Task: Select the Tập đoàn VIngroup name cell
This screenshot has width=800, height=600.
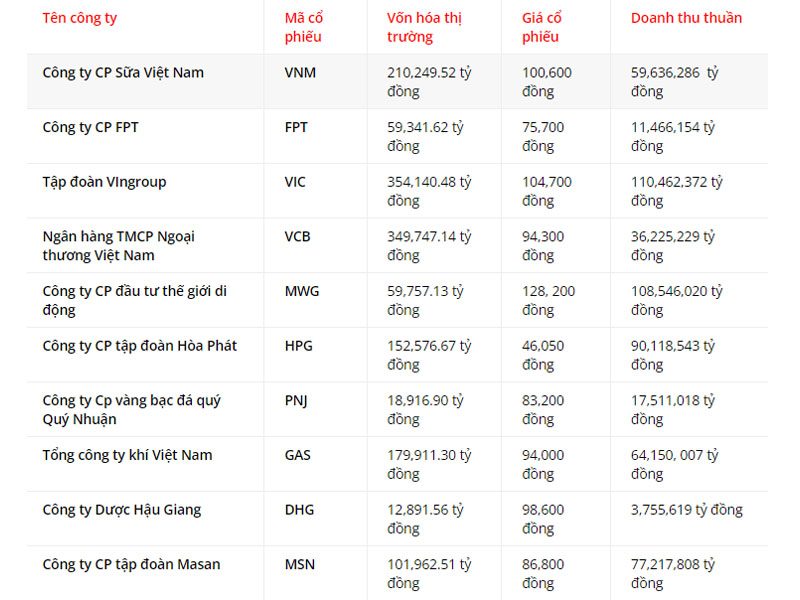Action: (x=104, y=182)
